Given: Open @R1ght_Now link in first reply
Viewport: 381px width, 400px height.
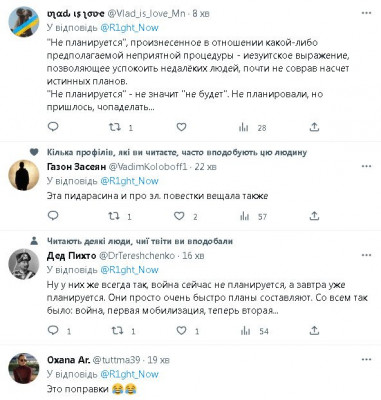Looking at the screenshot, I should pyautogui.click(x=129, y=28).
